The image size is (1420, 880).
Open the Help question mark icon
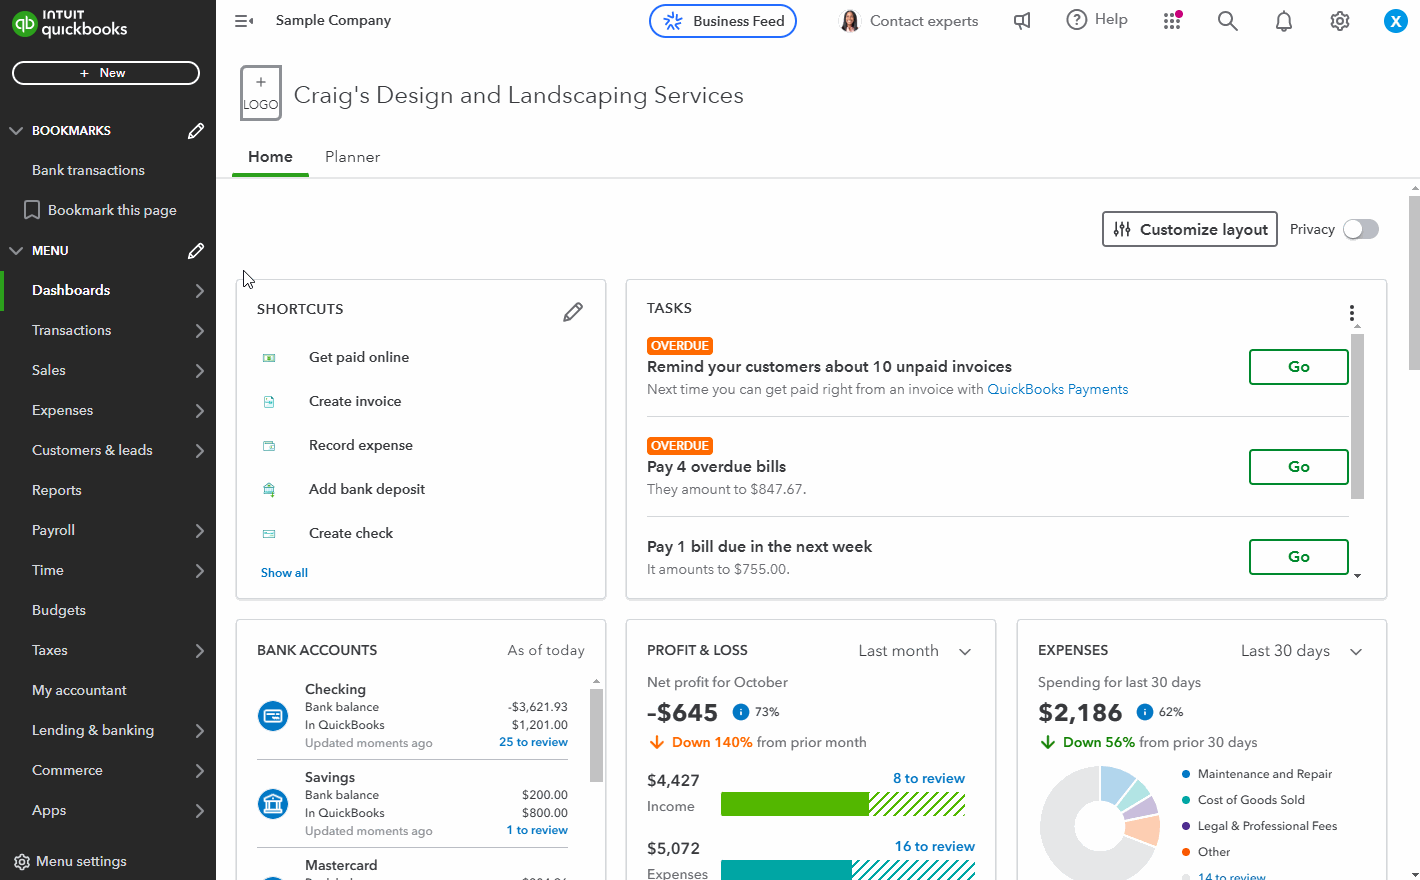coord(1077,20)
